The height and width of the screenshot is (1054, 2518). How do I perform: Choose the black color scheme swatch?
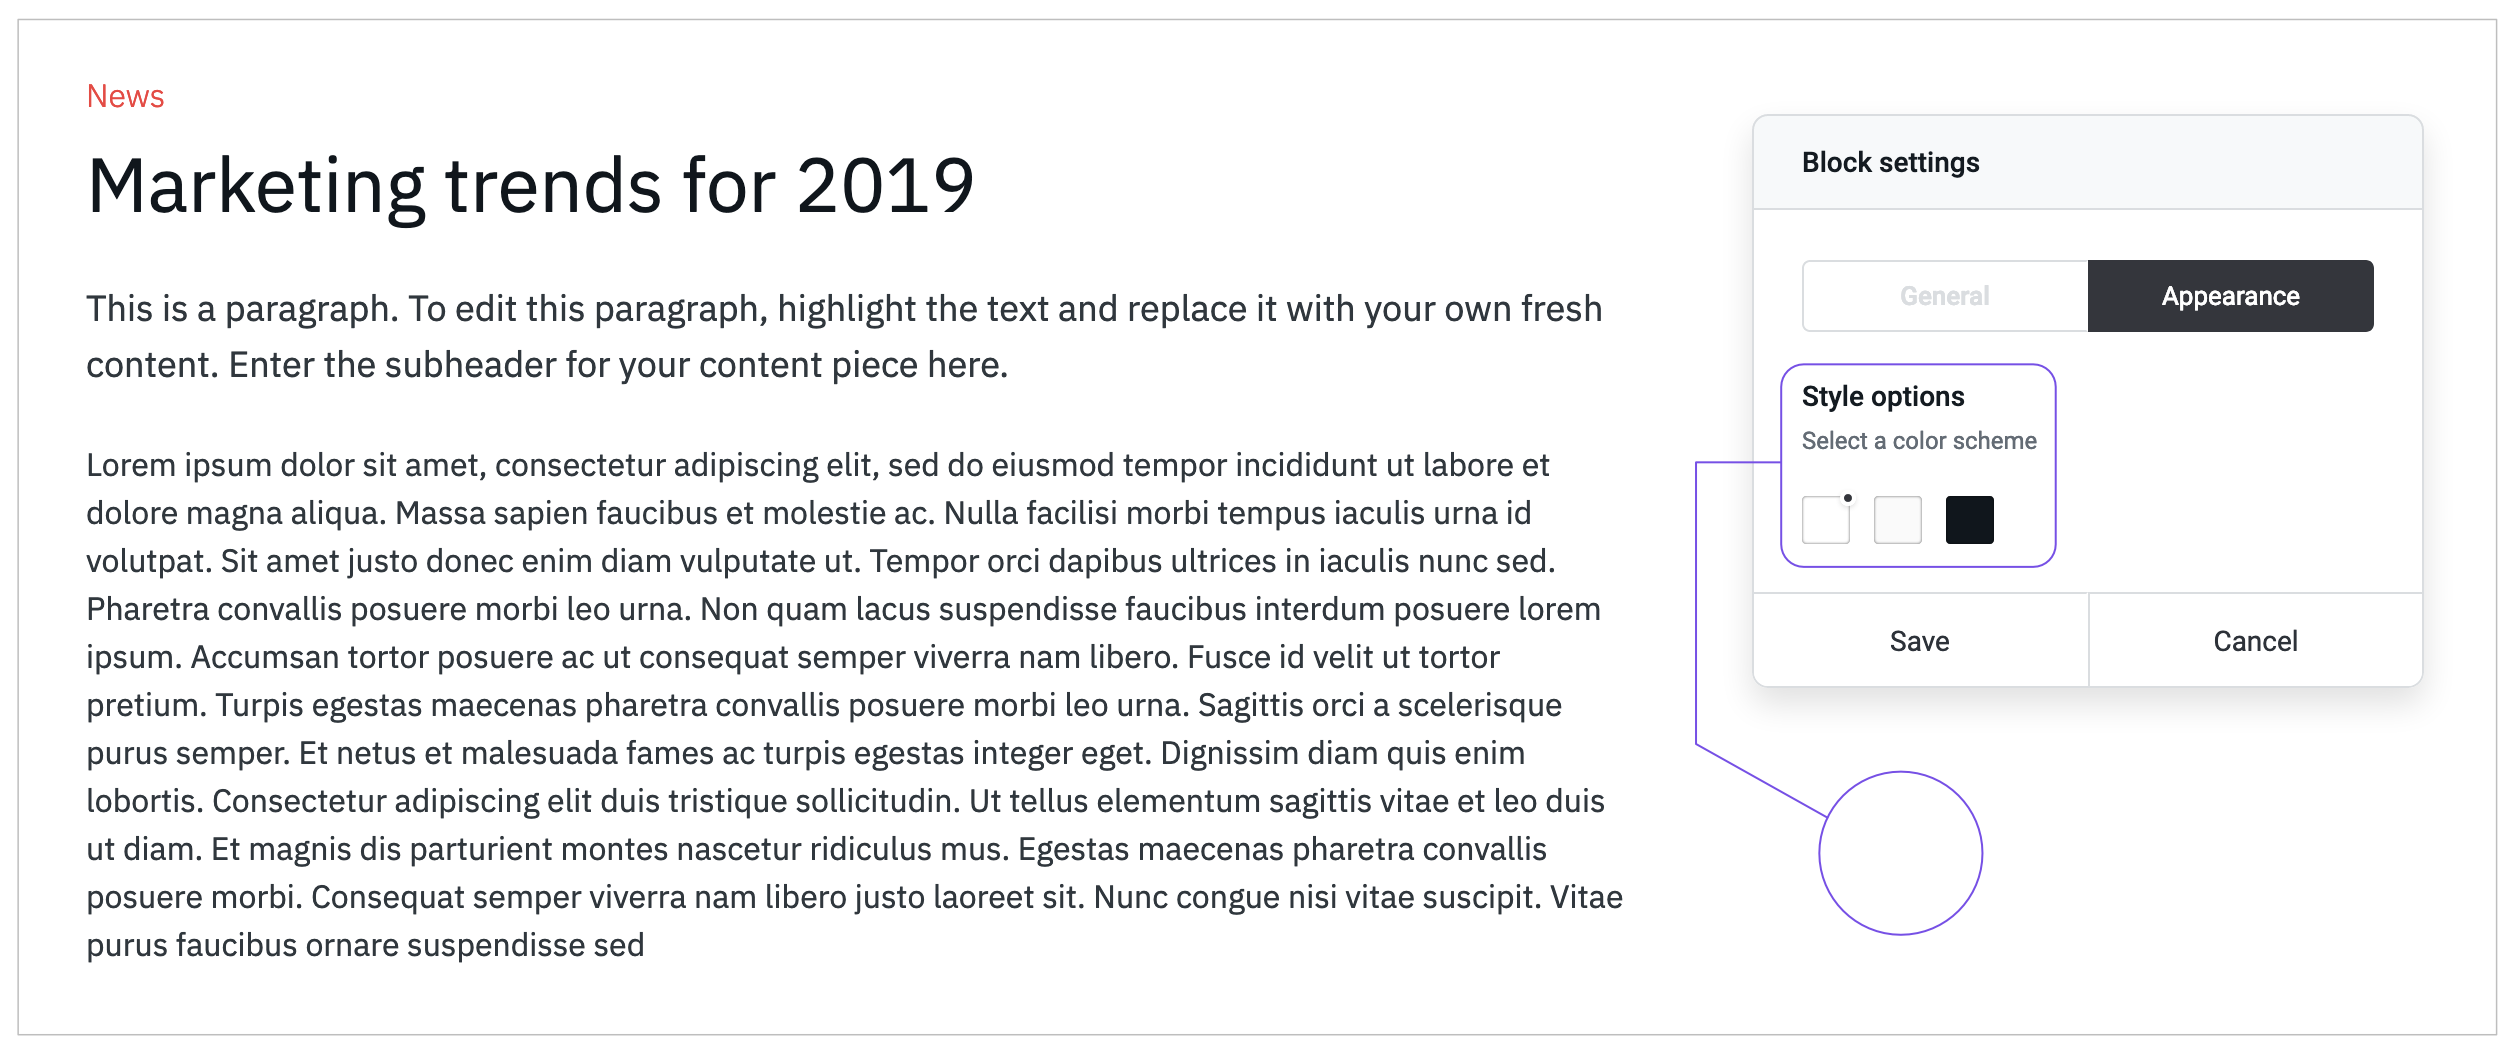click(1970, 520)
